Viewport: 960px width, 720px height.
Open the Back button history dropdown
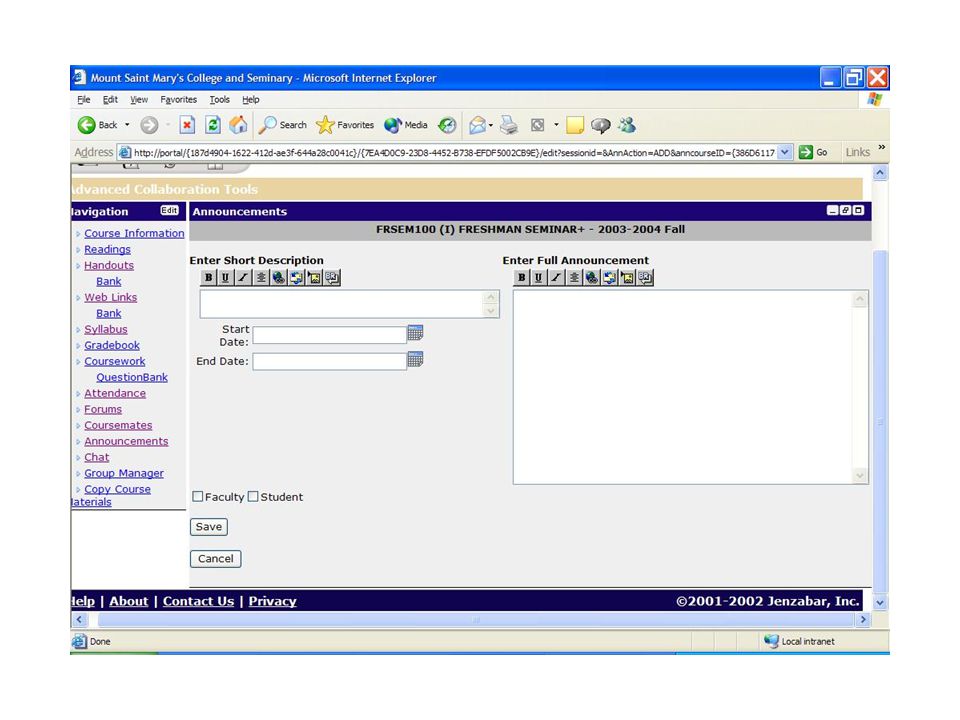pyautogui.click(x=127, y=125)
